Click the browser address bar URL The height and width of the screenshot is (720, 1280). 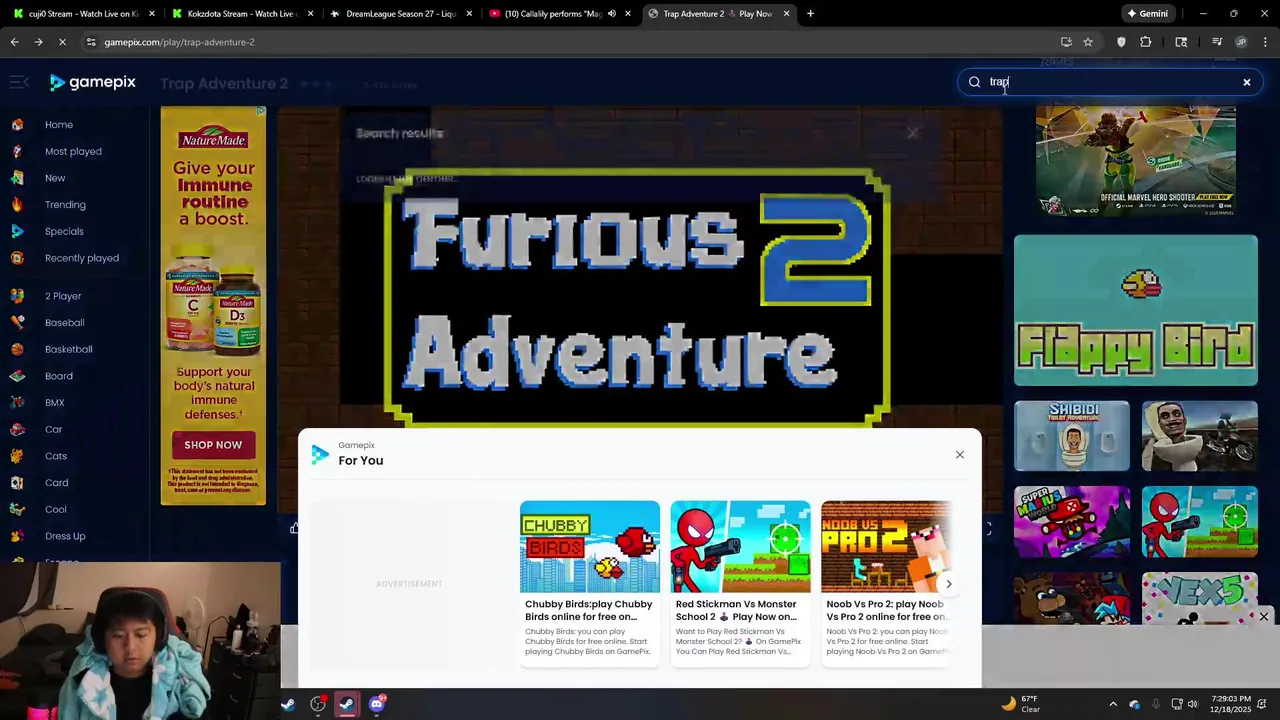(x=180, y=42)
